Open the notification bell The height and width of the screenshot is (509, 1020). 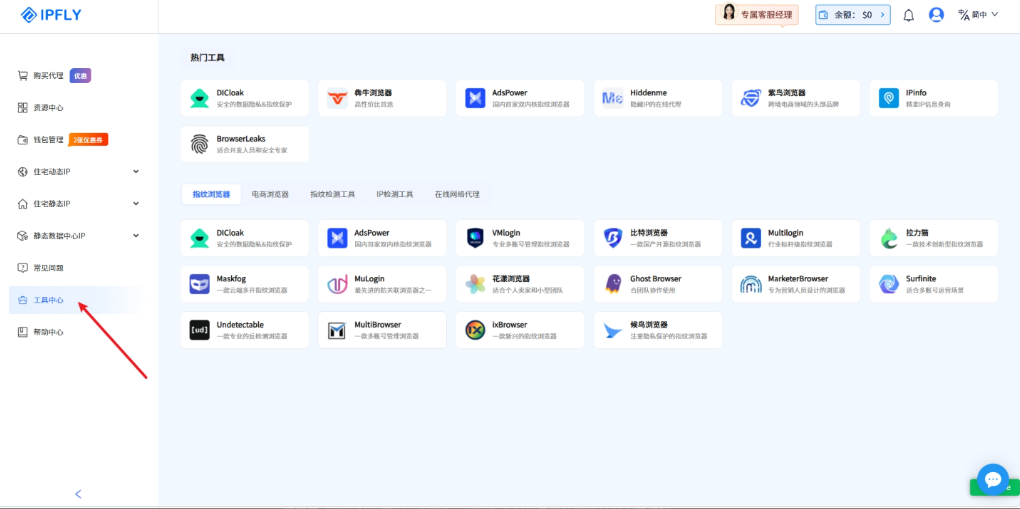pos(909,15)
